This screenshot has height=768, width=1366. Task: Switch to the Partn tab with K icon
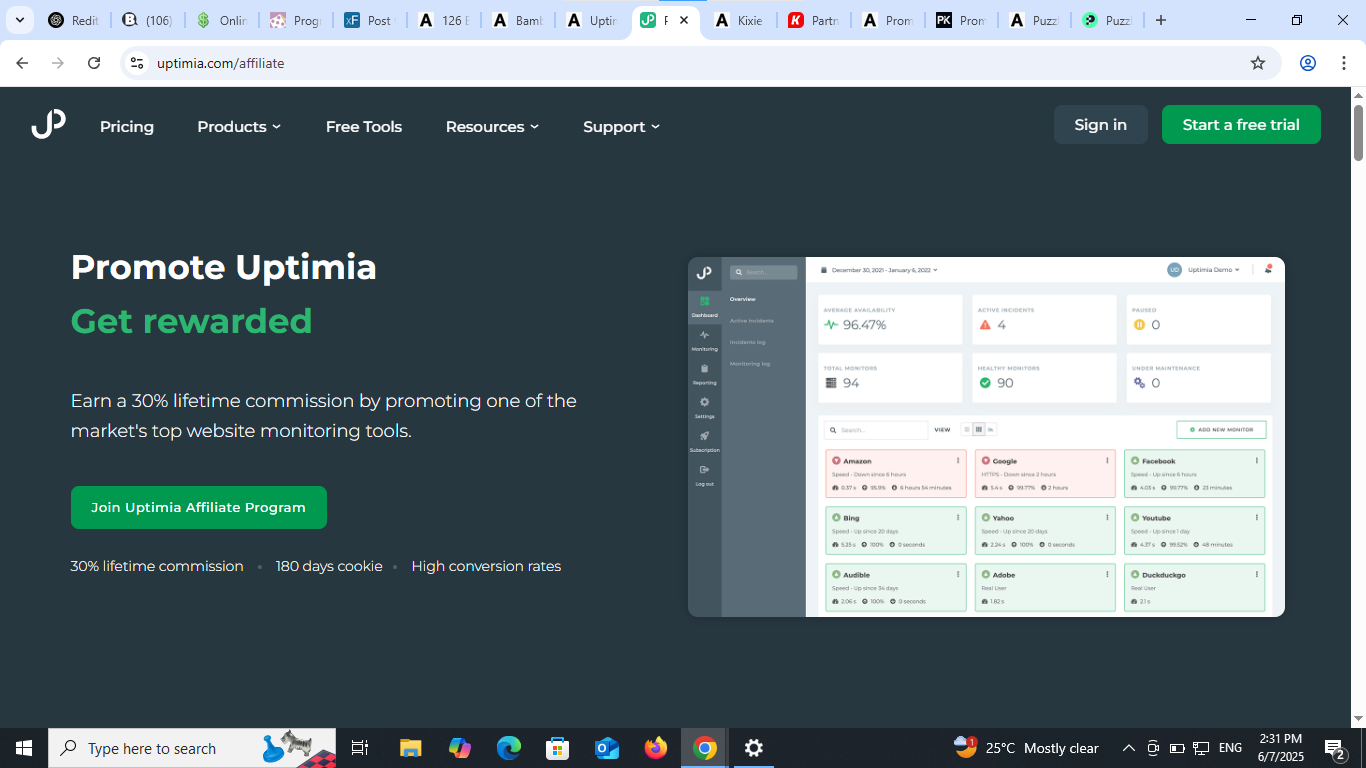click(x=814, y=20)
